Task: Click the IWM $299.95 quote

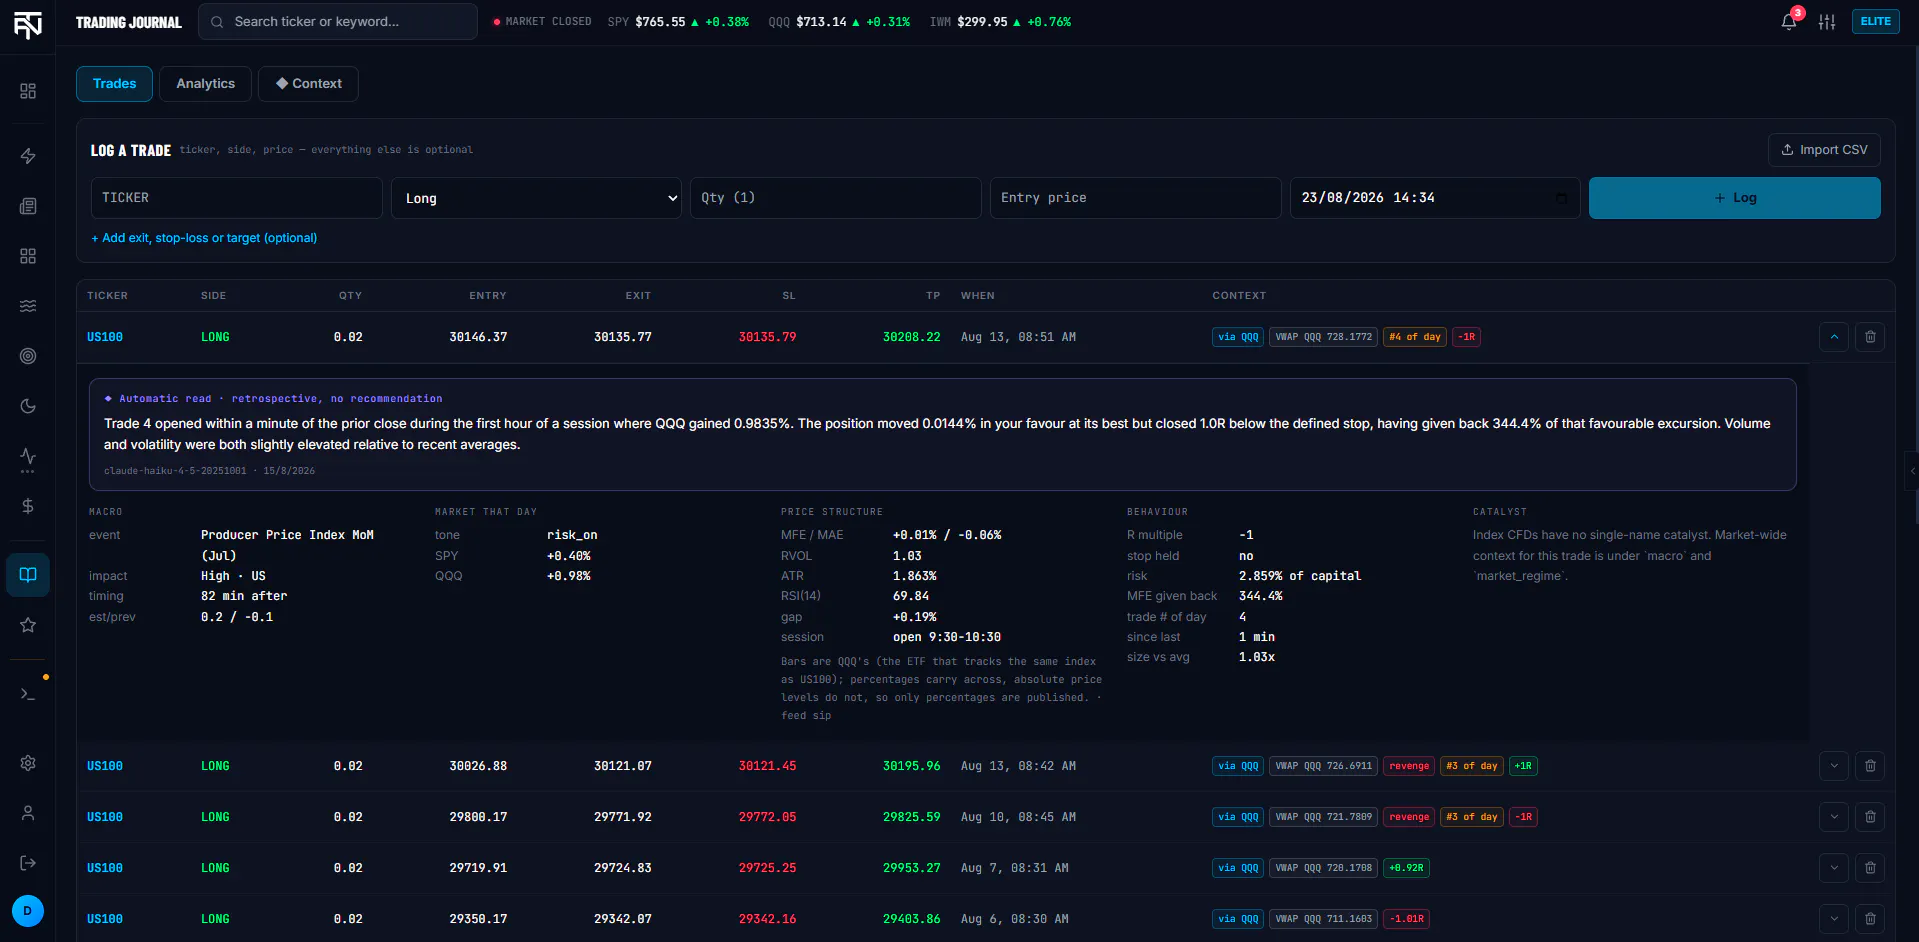Action: click(1000, 22)
